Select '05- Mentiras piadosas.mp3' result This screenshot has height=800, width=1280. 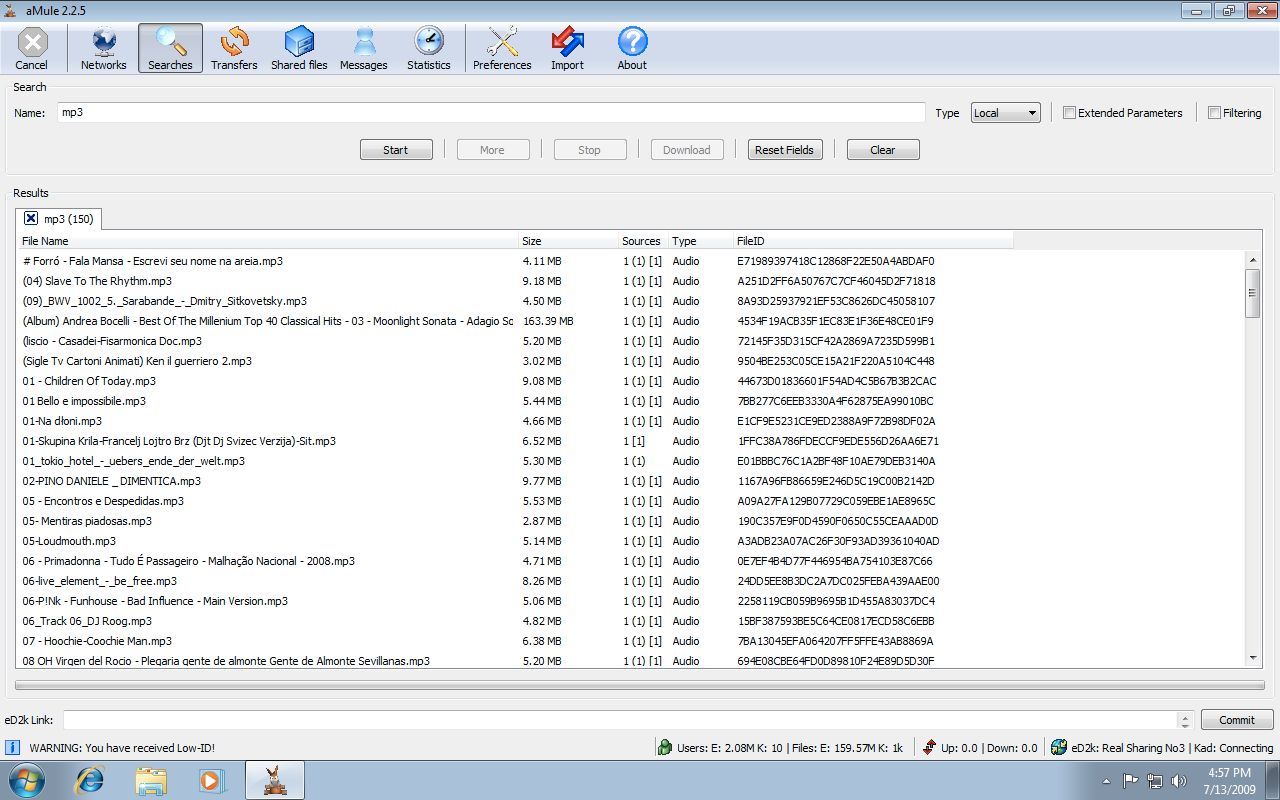(87, 521)
